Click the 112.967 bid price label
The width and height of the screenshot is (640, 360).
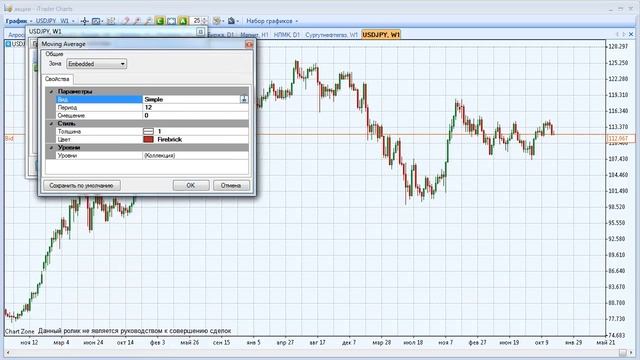point(620,139)
